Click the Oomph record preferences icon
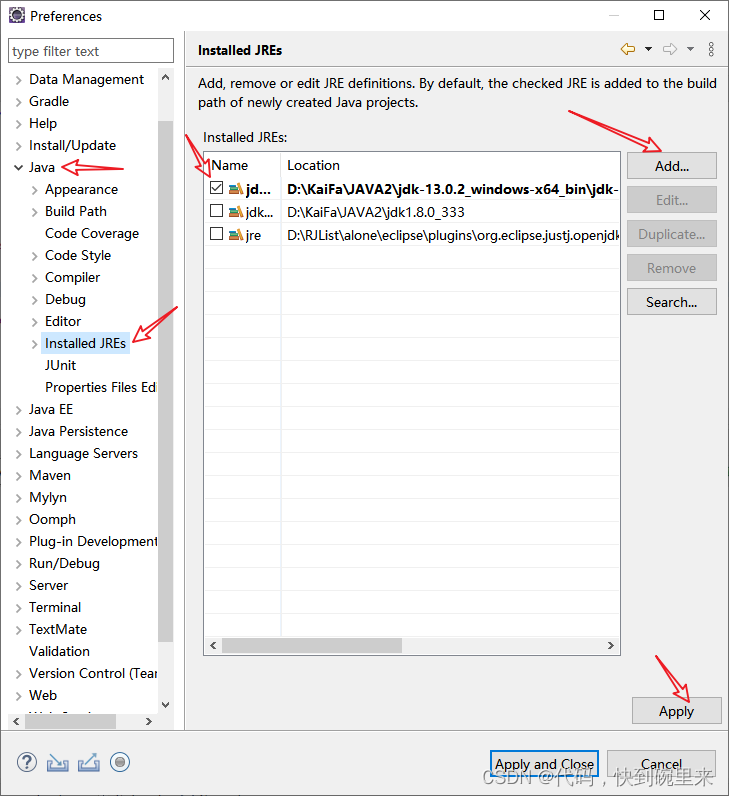The image size is (729, 796). 120,762
